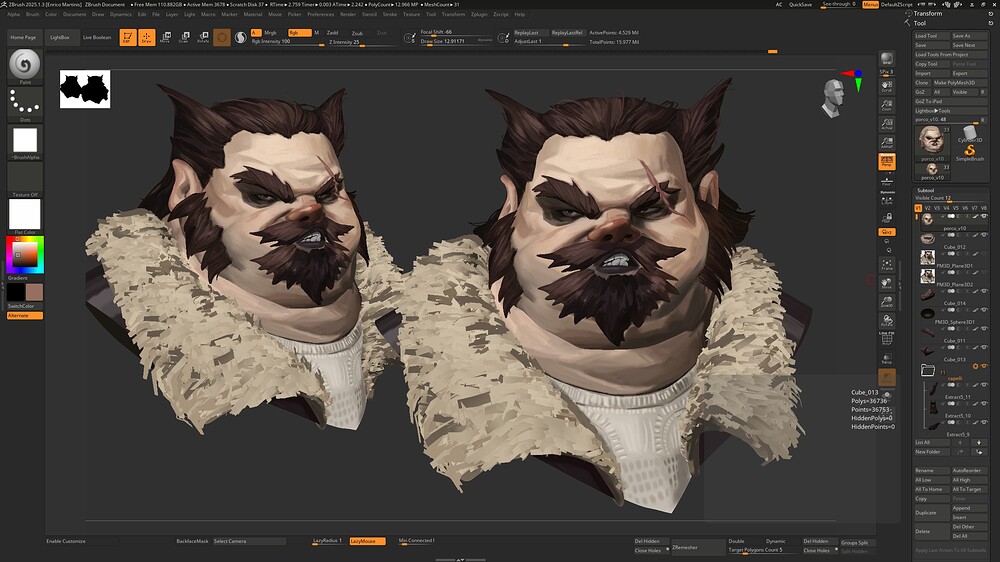The width and height of the screenshot is (1000, 562).
Task: Click the orange sculptris sphere icon
Action: pyautogui.click(x=221, y=38)
